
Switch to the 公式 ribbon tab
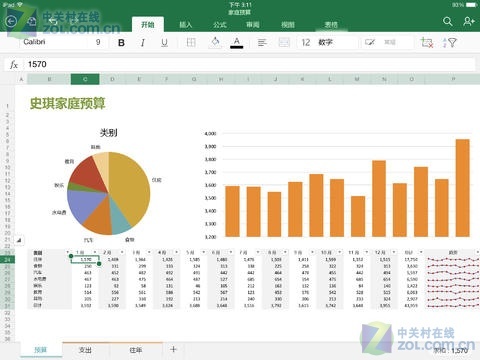[220, 25]
